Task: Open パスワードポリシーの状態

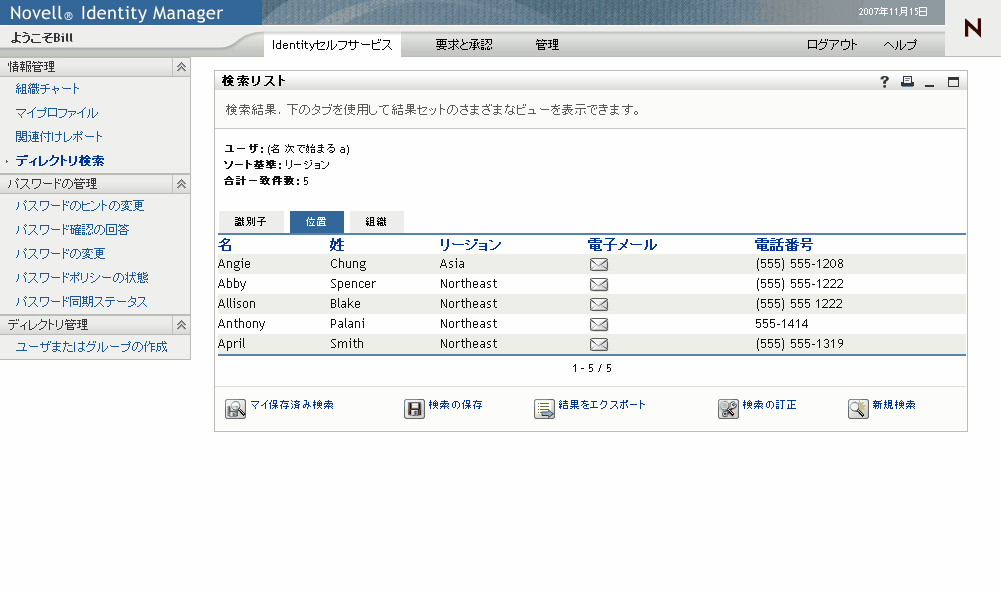Action: (82, 277)
